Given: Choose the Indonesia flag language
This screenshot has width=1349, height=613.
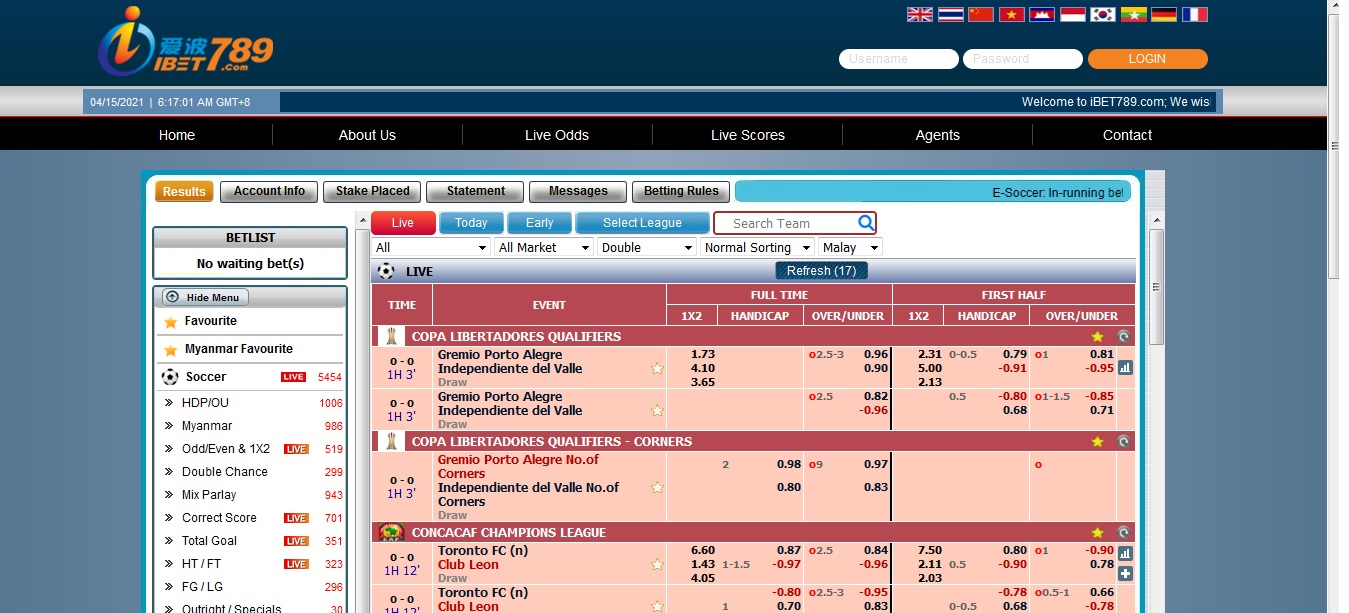Looking at the screenshot, I should [x=1073, y=14].
